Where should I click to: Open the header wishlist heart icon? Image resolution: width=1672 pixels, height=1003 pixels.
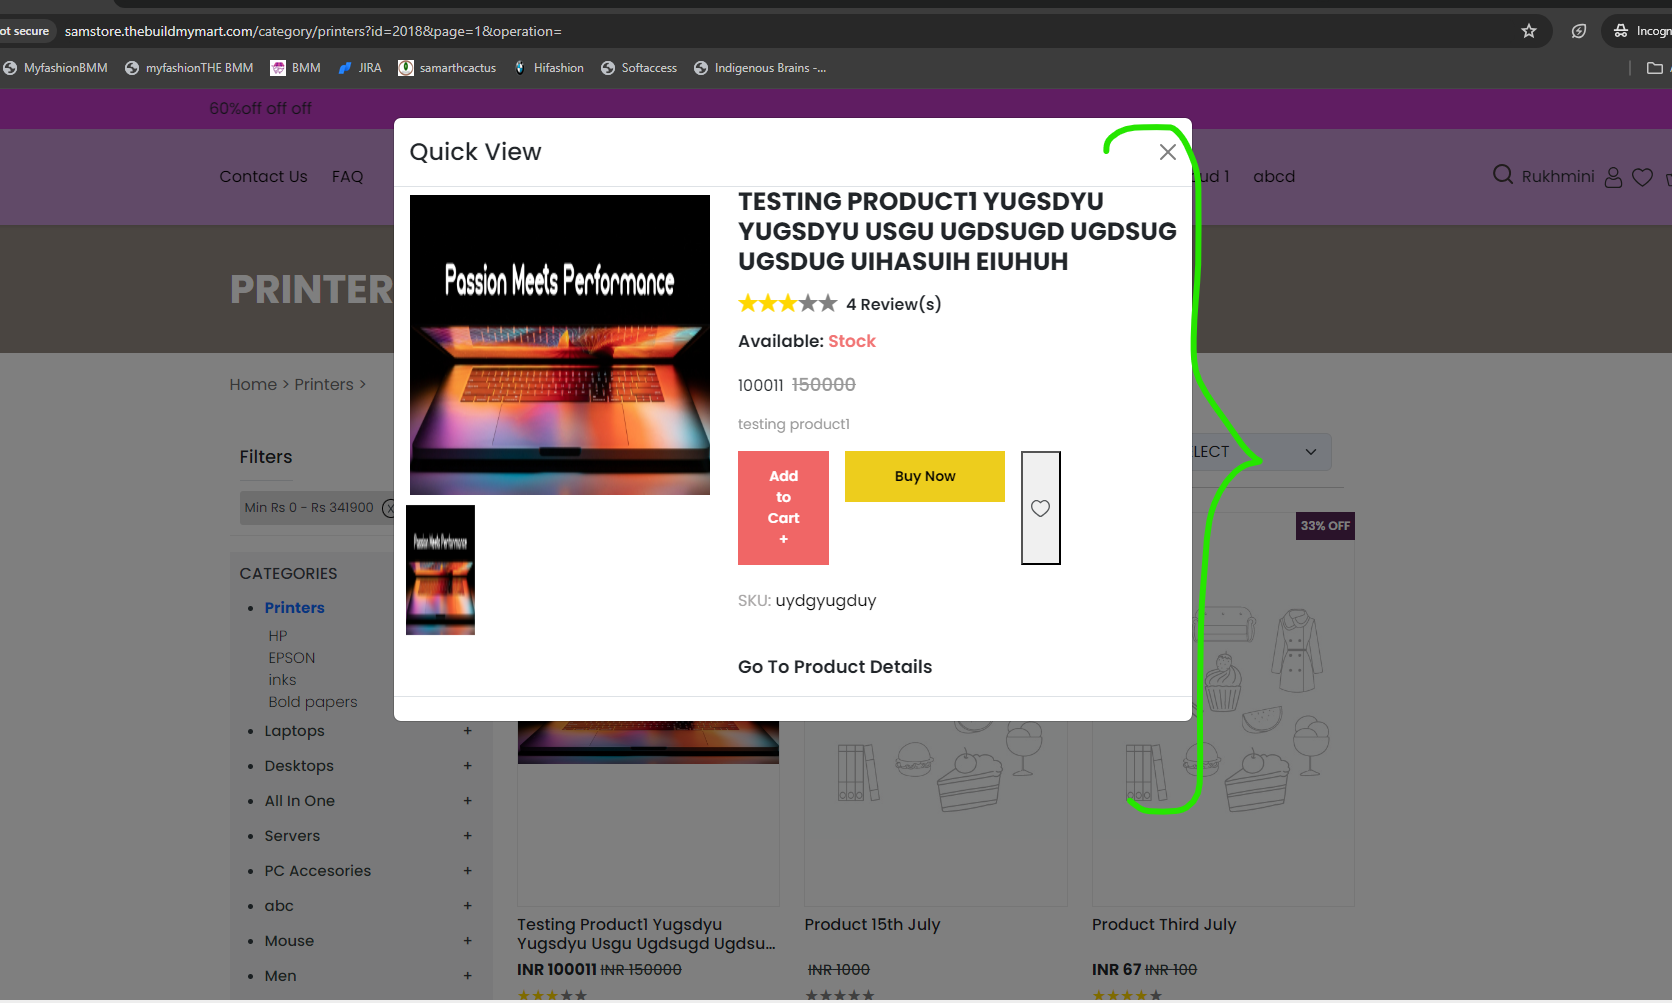coord(1642,177)
